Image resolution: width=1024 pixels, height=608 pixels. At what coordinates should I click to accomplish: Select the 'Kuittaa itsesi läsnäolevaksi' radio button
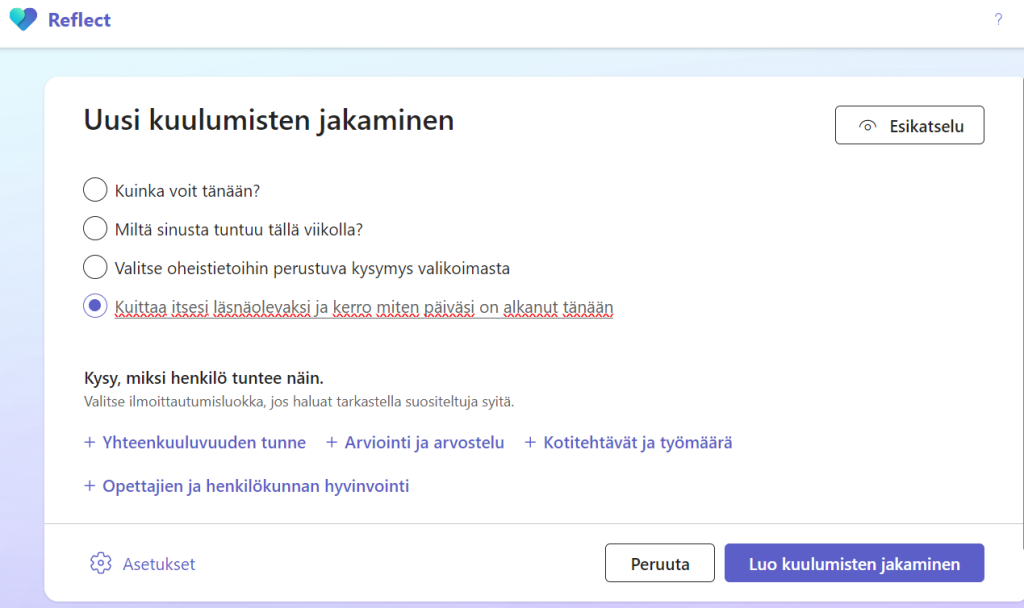coord(95,307)
